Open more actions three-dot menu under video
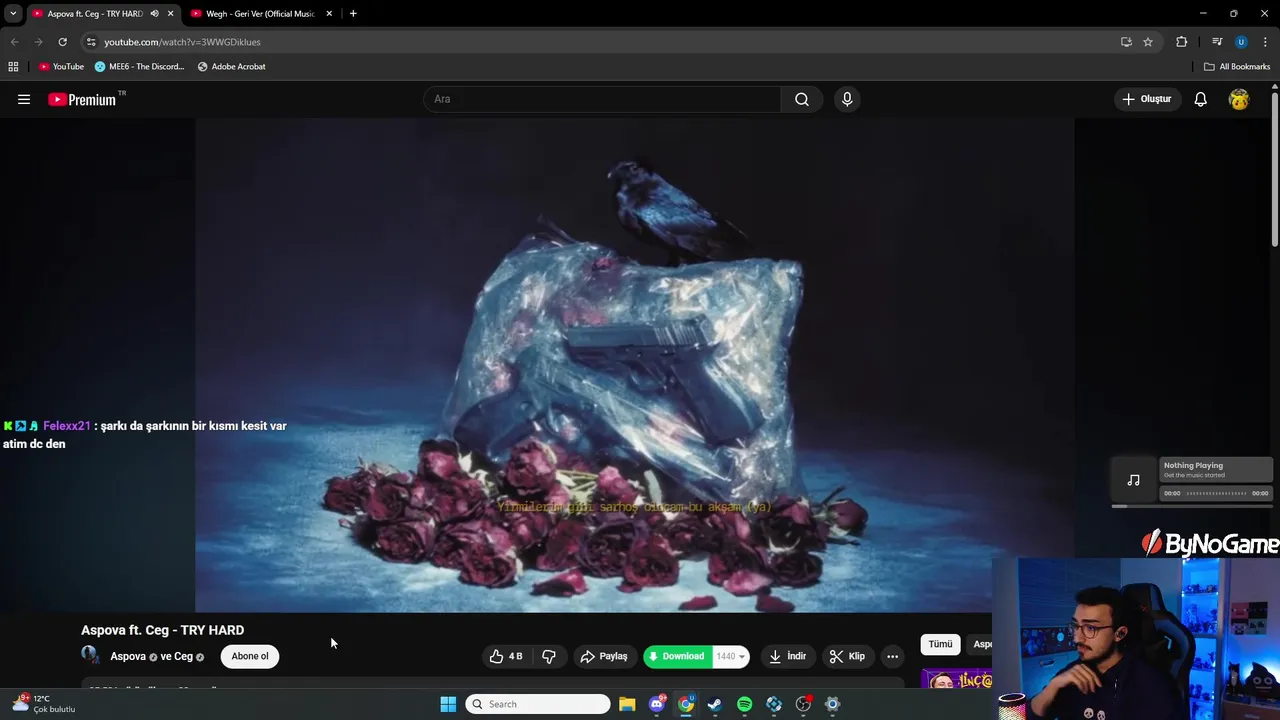The width and height of the screenshot is (1280, 720). (x=893, y=656)
